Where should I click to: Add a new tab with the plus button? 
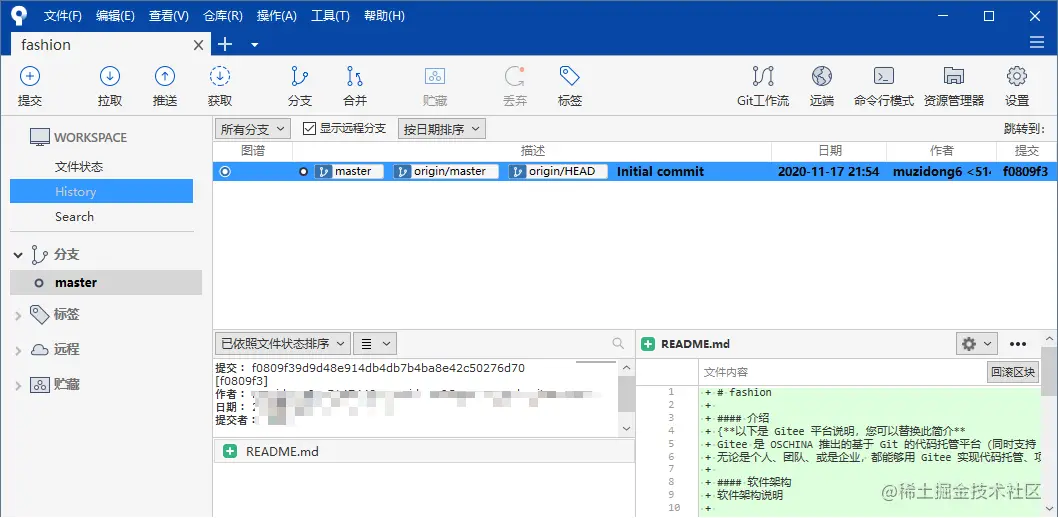[x=225, y=45]
